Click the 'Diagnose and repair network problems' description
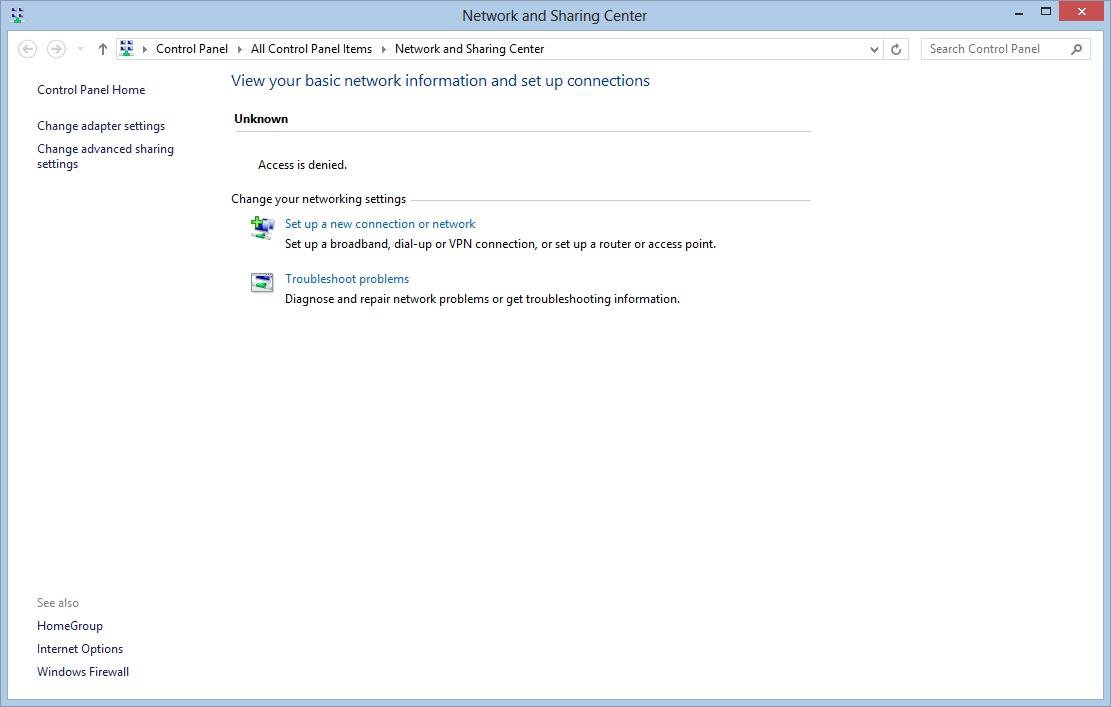 (482, 299)
